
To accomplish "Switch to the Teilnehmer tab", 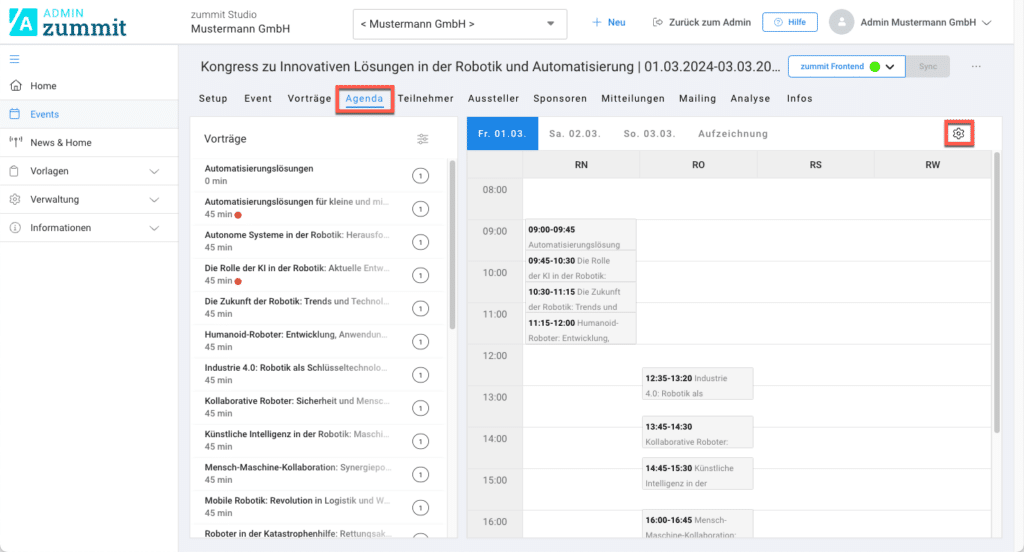I will click(x=425, y=99).
